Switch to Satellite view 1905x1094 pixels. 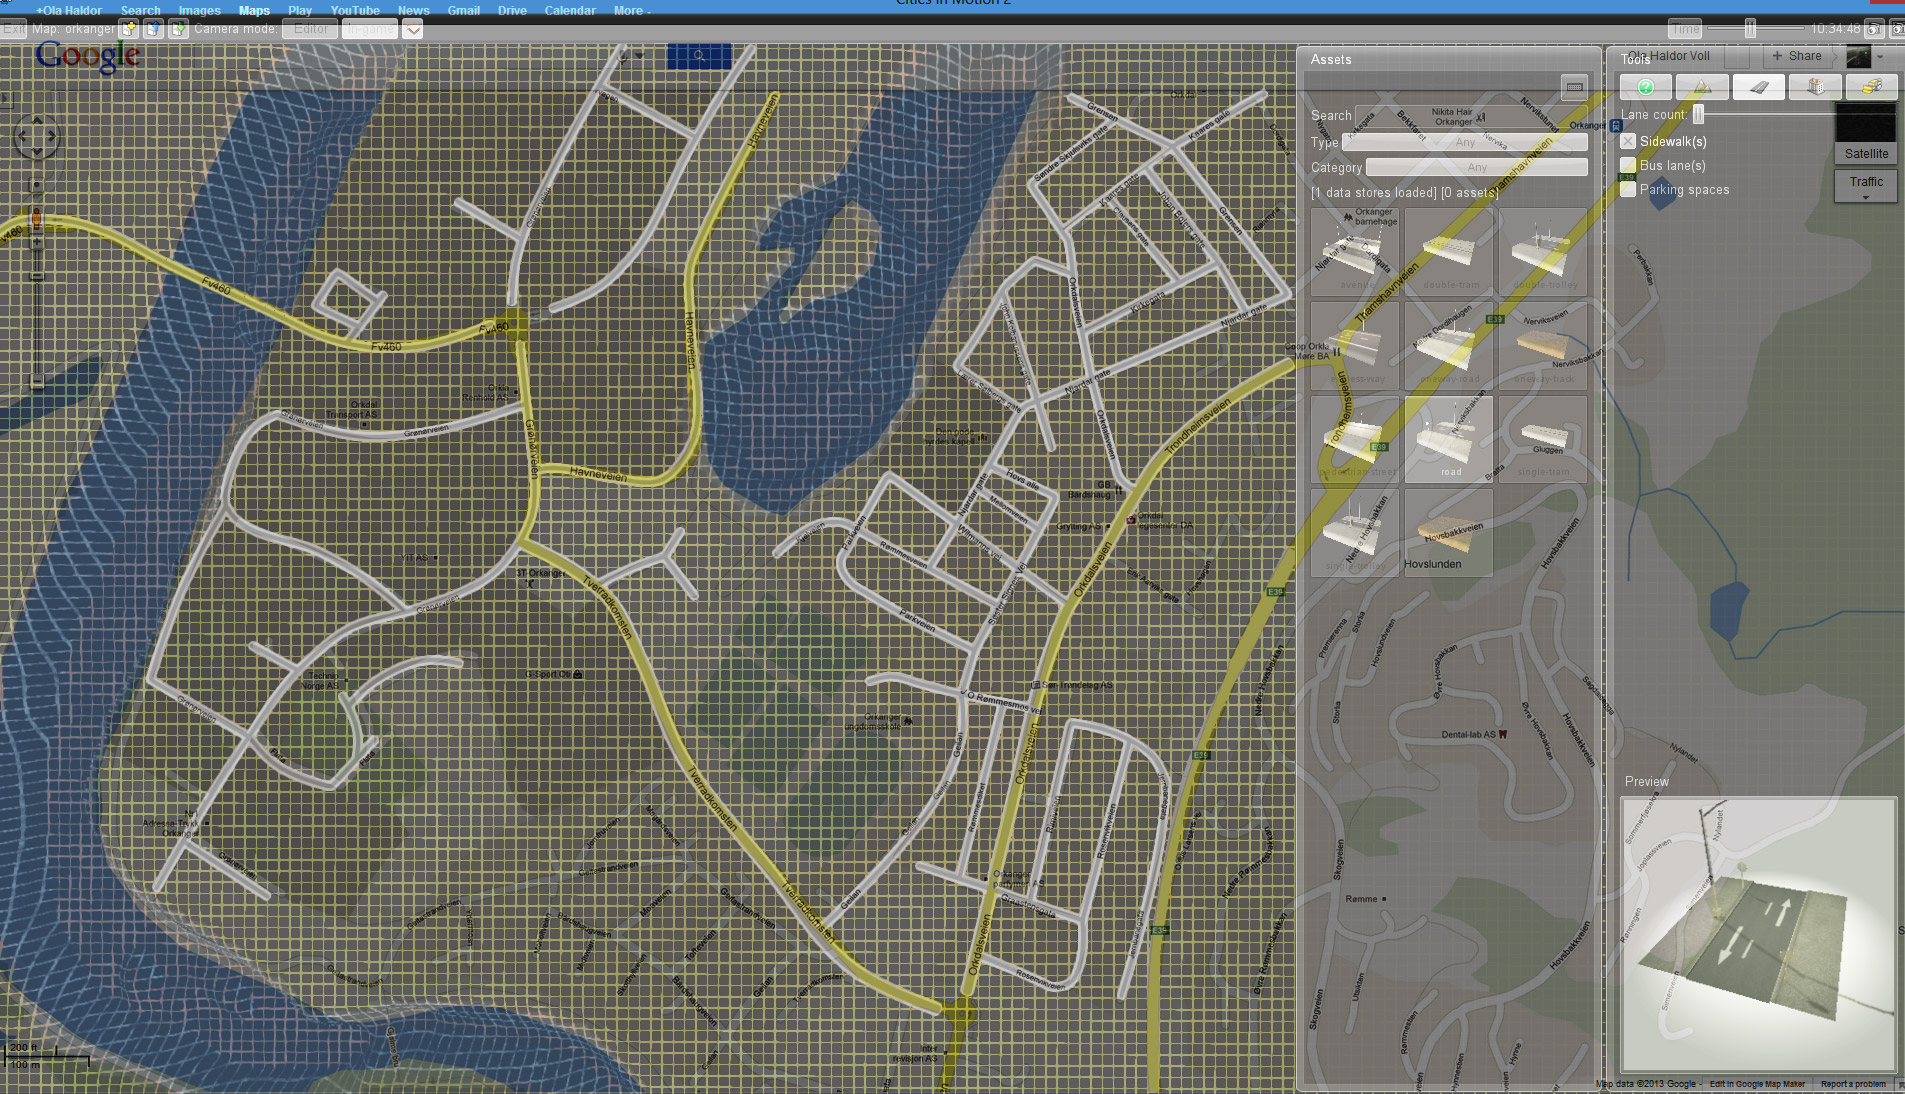(1865, 153)
